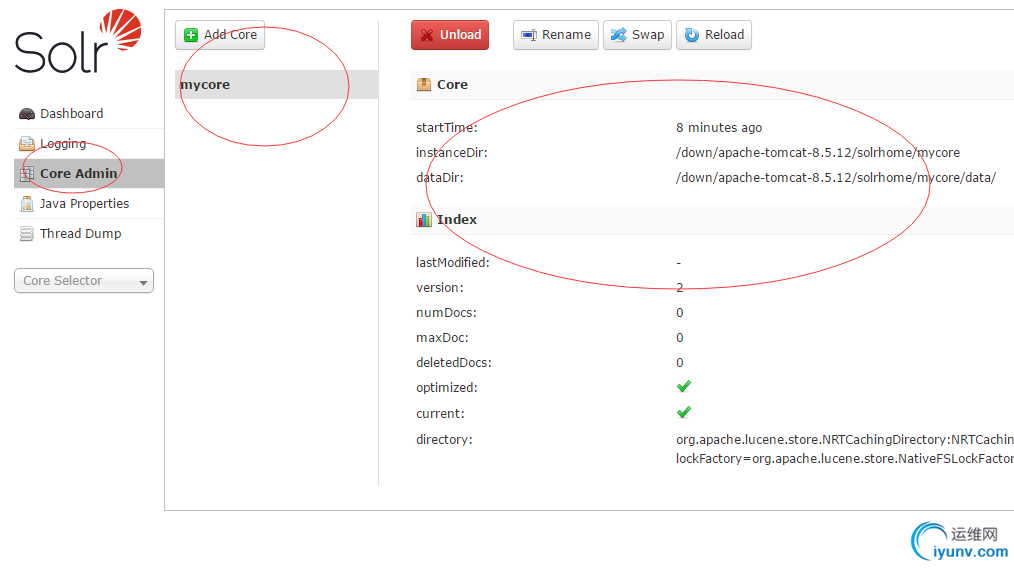This screenshot has height=568, width=1014.
Task: Open Java Properties page
Action: tap(84, 204)
